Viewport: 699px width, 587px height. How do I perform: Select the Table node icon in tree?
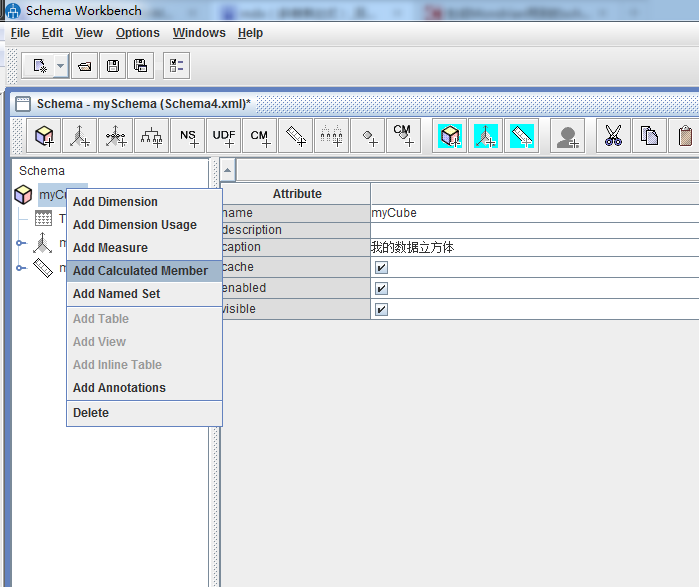(43, 218)
